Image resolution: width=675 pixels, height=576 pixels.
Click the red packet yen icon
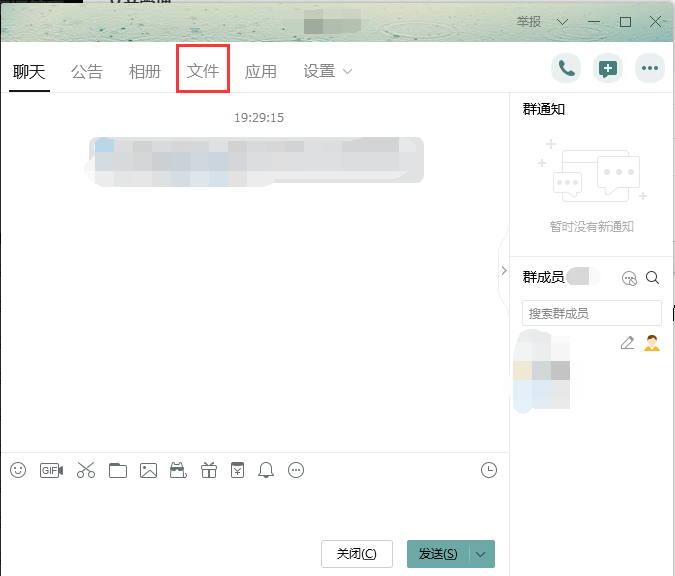point(237,470)
